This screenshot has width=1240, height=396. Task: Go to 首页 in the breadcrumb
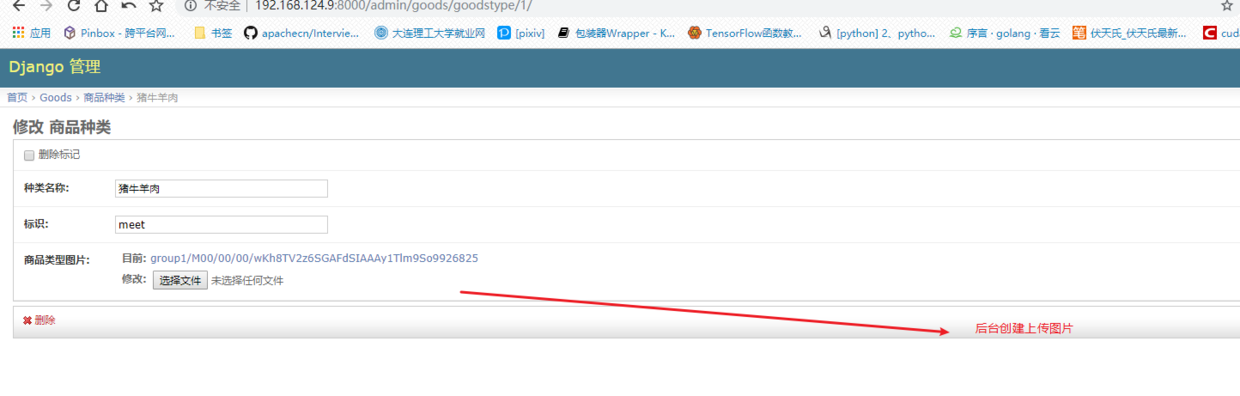pyautogui.click(x=17, y=97)
